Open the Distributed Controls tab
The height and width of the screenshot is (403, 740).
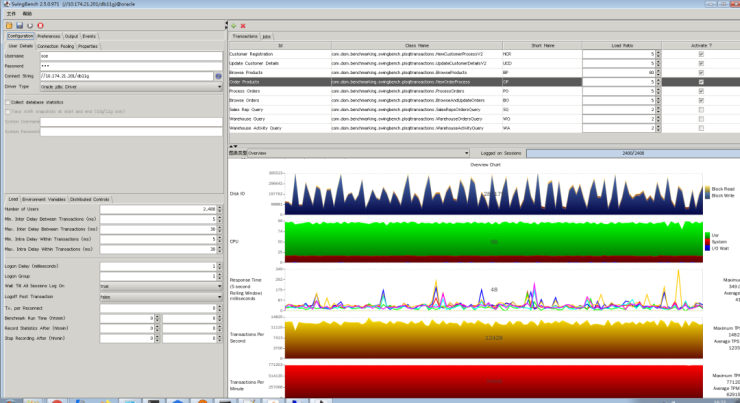(89, 200)
